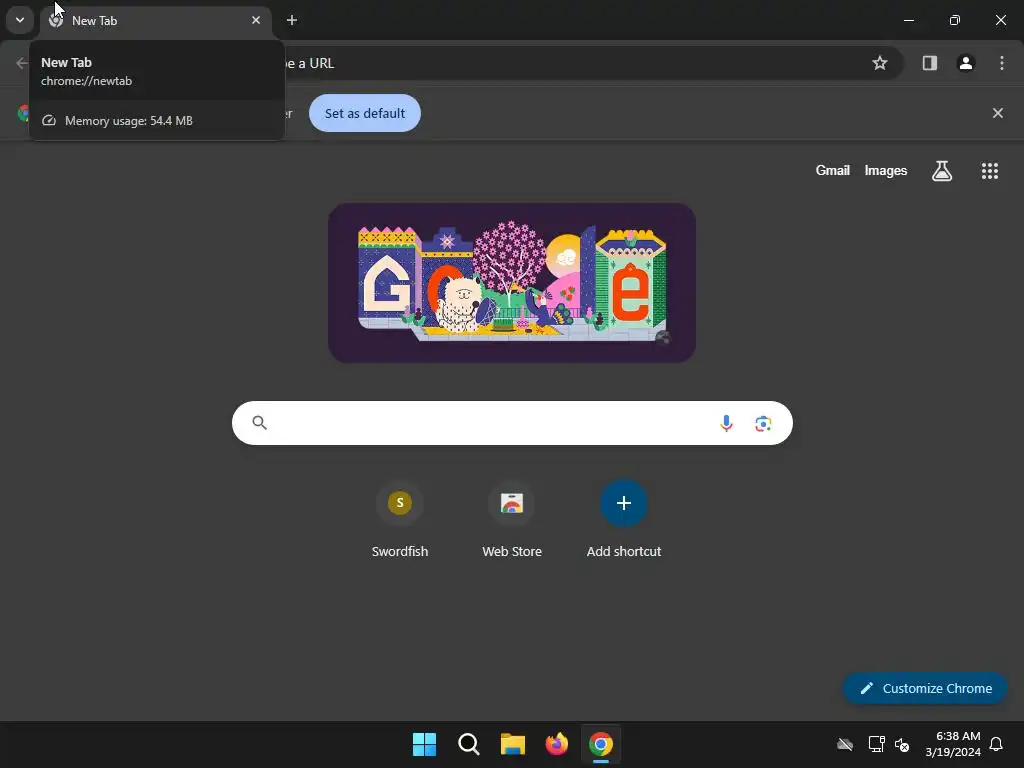
Task: Open the Swordfish shortcut
Action: click(x=400, y=519)
